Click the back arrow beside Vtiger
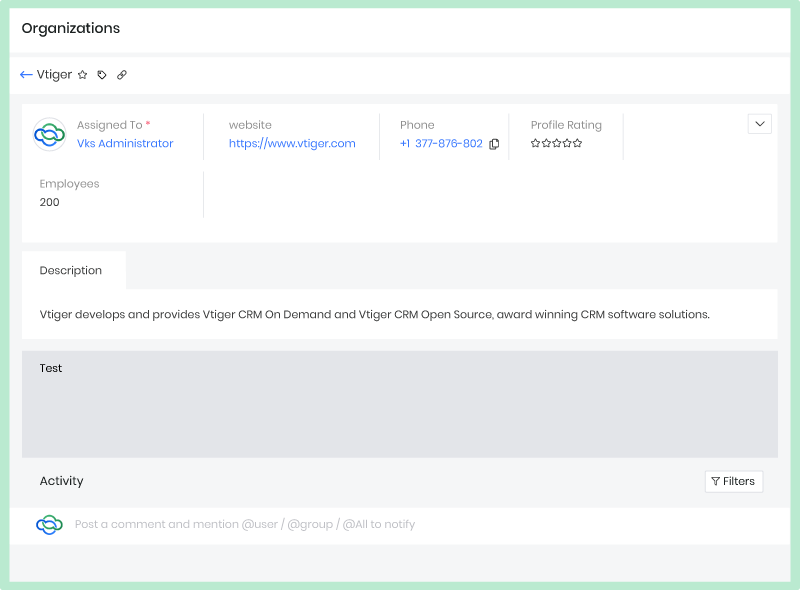This screenshot has width=800, height=590. (26, 75)
